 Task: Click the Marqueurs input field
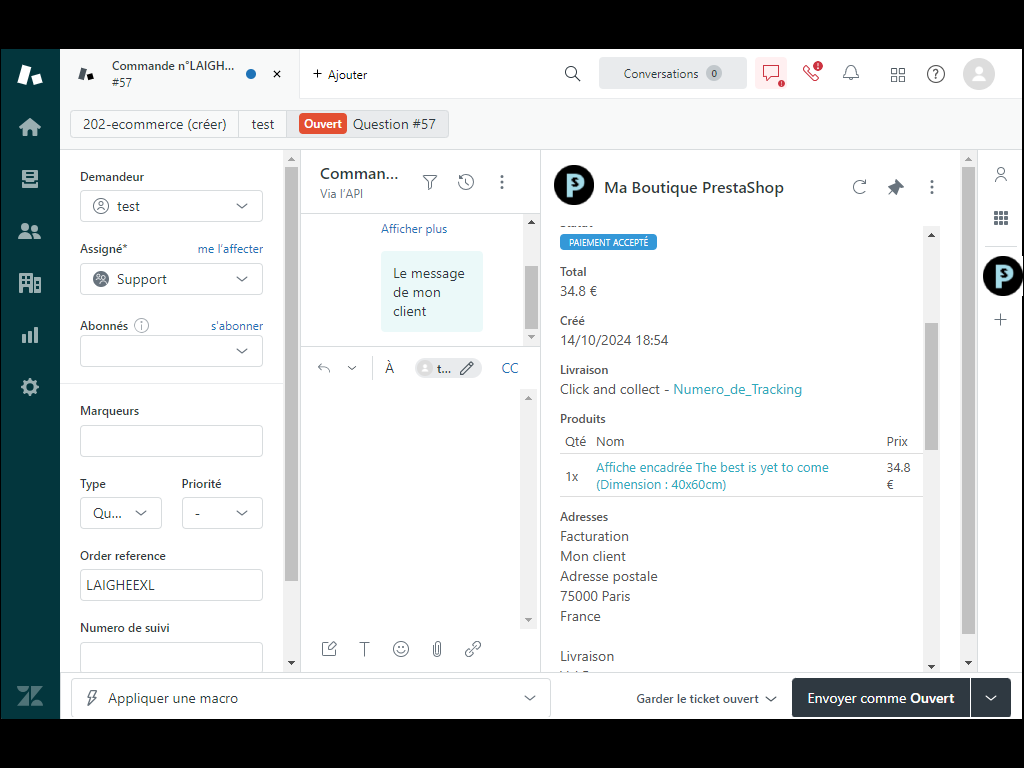coord(171,441)
